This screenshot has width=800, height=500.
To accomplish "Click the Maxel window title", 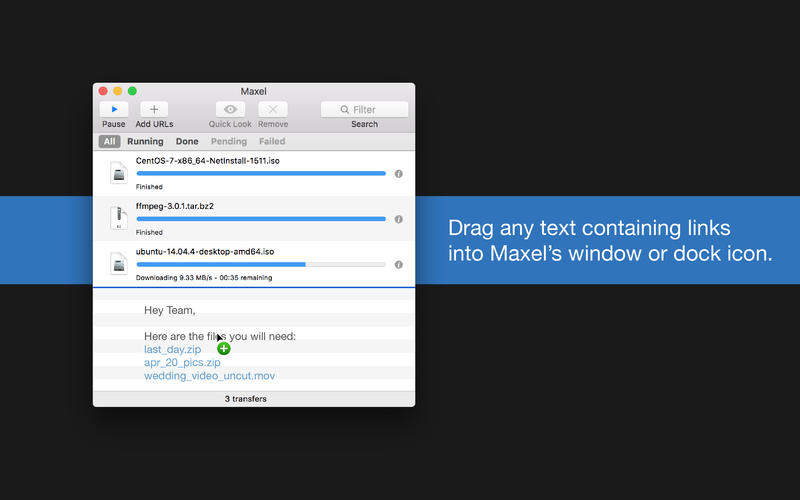I will 254,91.
